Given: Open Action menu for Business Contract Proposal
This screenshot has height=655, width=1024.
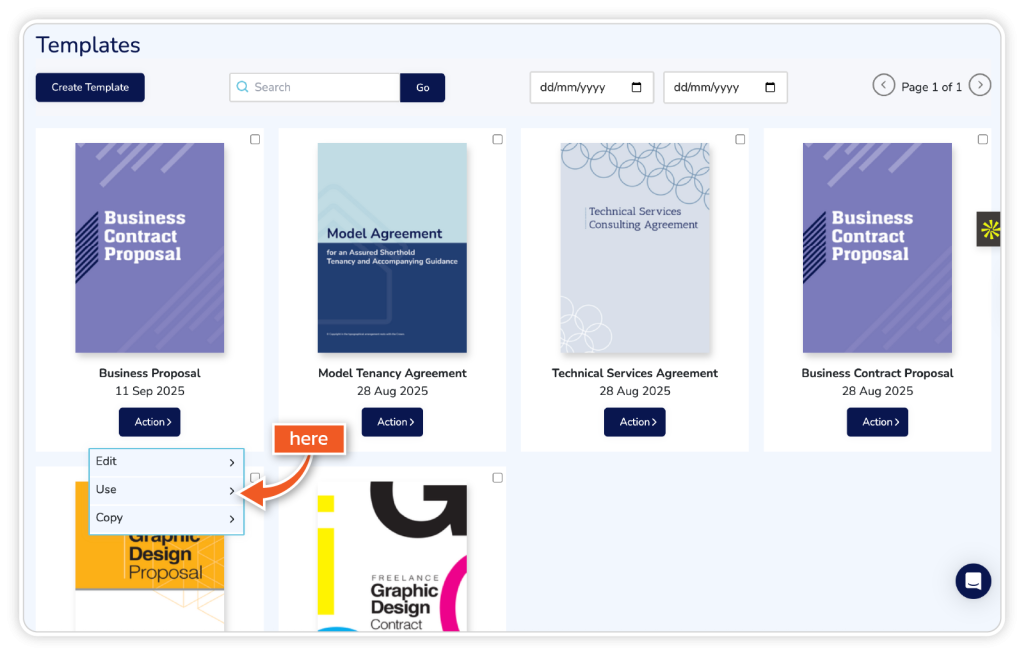Looking at the screenshot, I should [x=877, y=422].
